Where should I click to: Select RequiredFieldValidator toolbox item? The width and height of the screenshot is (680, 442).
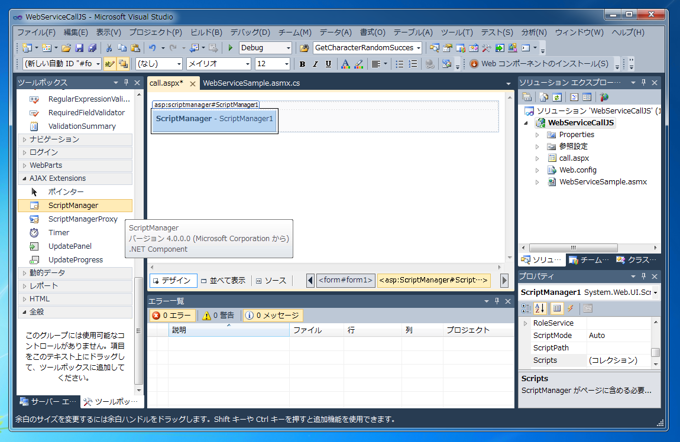click(75, 113)
